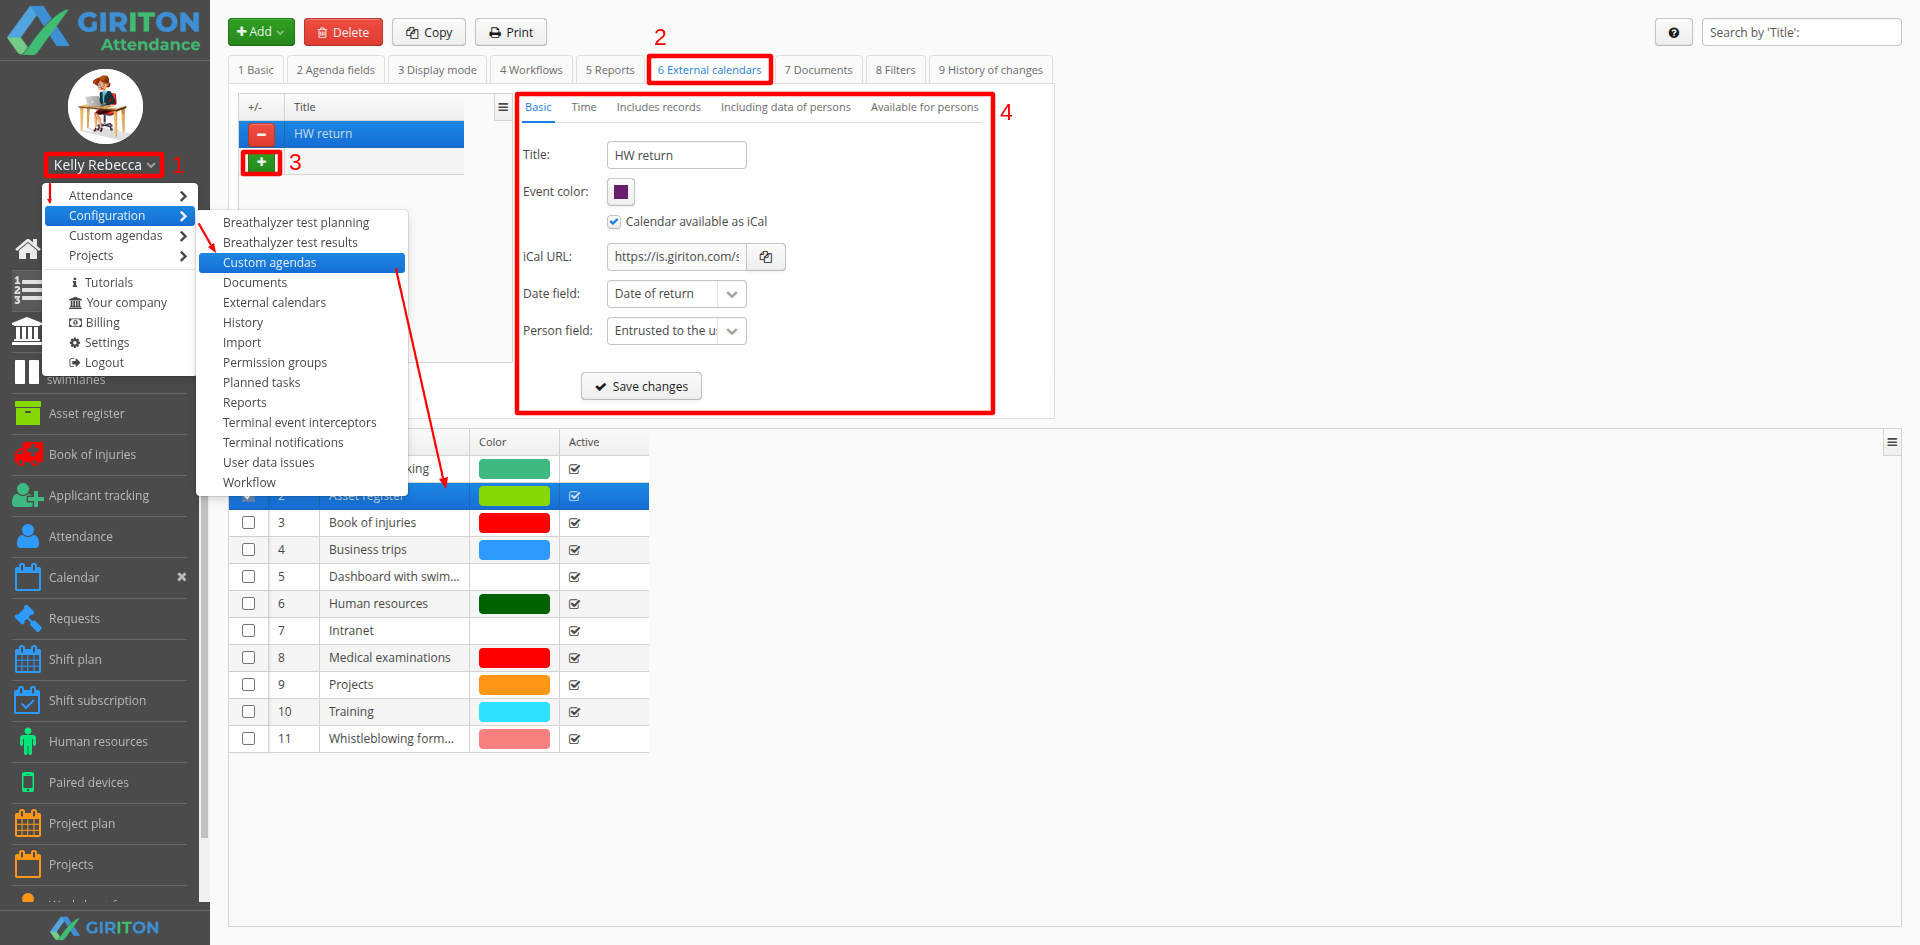The height and width of the screenshot is (945, 1920).
Task: Select the Medical examinations row checkbox
Action: pyautogui.click(x=248, y=658)
